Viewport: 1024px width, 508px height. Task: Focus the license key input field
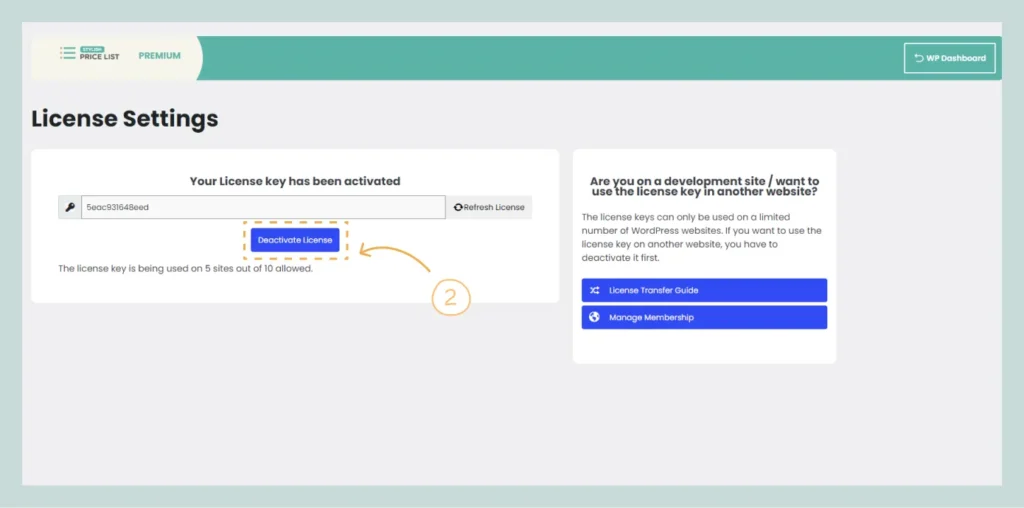pyautogui.click(x=263, y=207)
